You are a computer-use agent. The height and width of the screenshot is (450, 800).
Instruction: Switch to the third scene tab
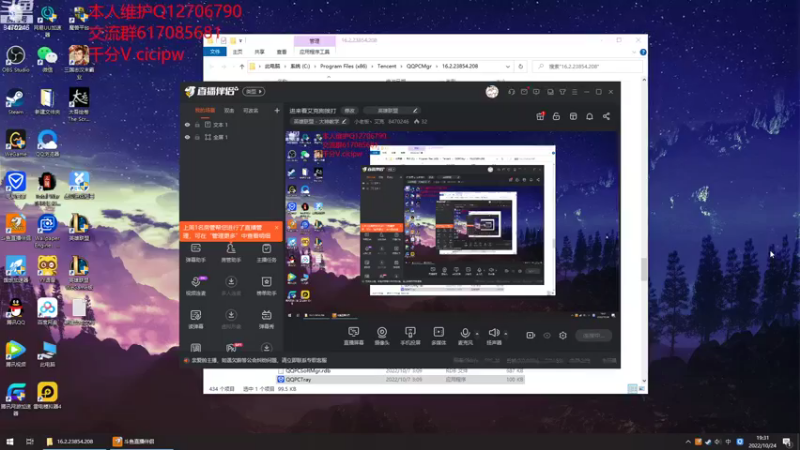[251, 110]
